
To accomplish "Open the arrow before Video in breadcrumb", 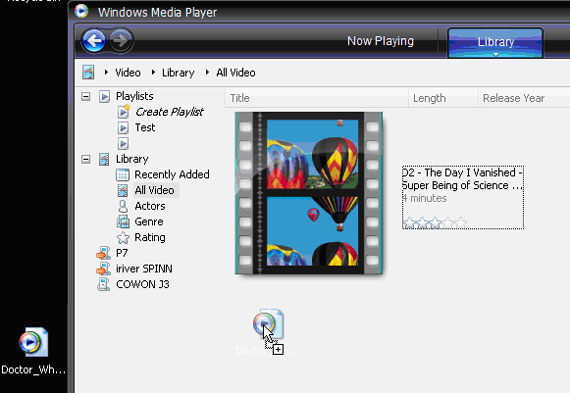I will click(106, 72).
